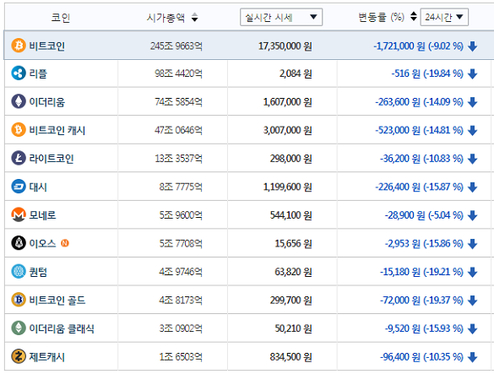
Task: Click the down arrow in the 비트코인 골드 row
Action: pos(473,300)
